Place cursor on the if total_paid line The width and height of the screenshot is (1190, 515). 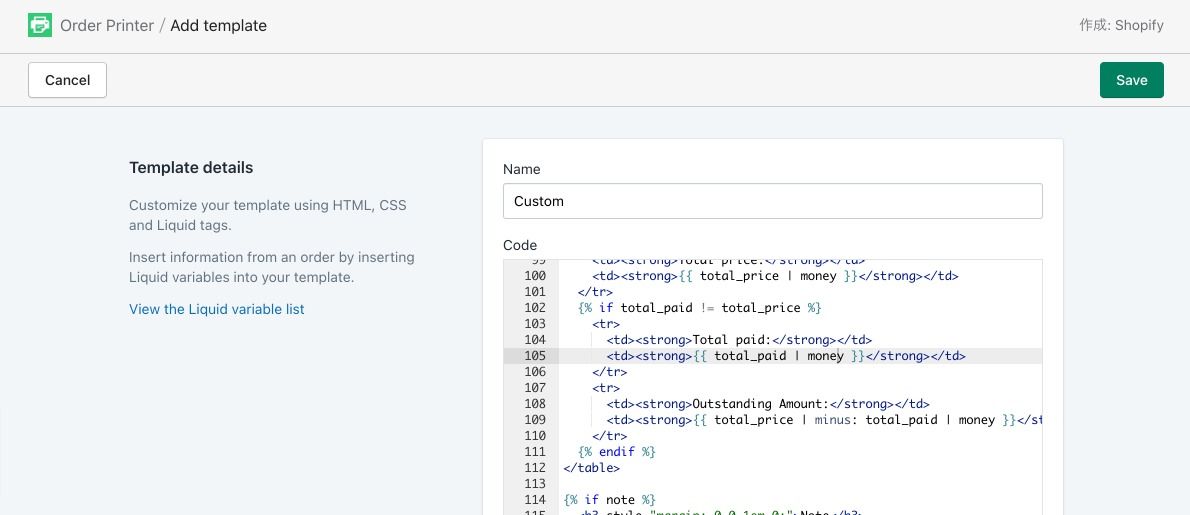pyautogui.click(x=700, y=308)
